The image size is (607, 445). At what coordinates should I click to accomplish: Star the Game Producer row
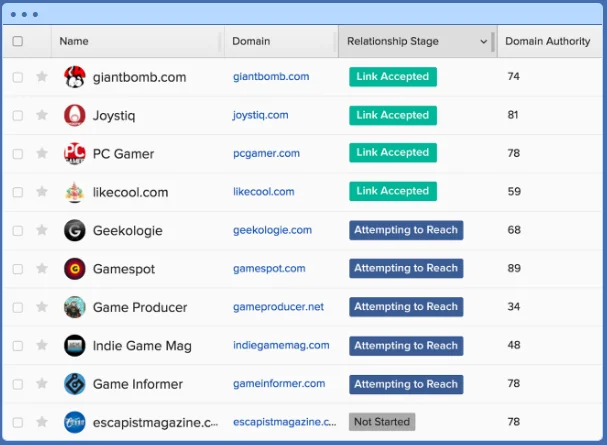click(42, 307)
